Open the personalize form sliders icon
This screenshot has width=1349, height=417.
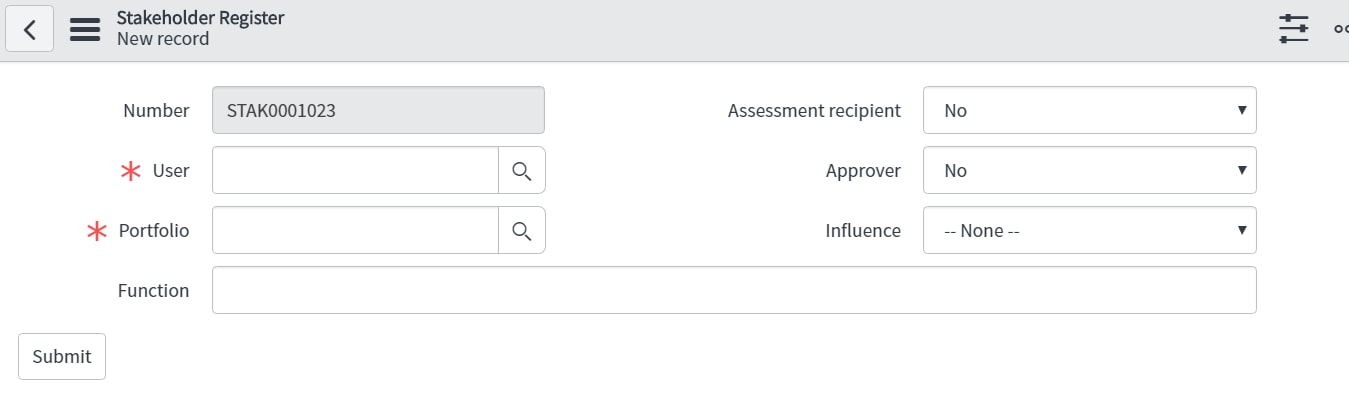1293,29
